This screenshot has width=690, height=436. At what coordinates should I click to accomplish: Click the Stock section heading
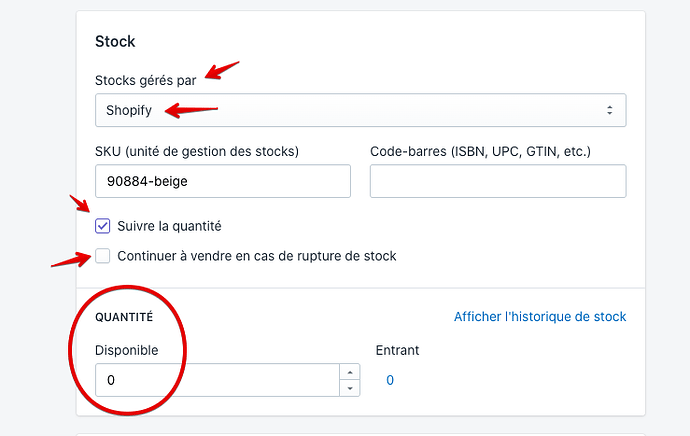pyautogui.click(x=115, y=42)
